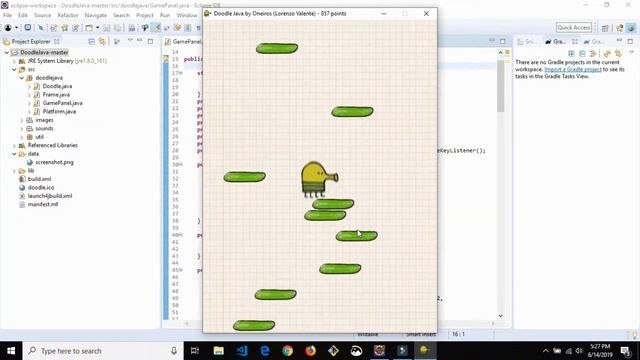
Task: Maximize the editor area
Action: click(503, 41)
